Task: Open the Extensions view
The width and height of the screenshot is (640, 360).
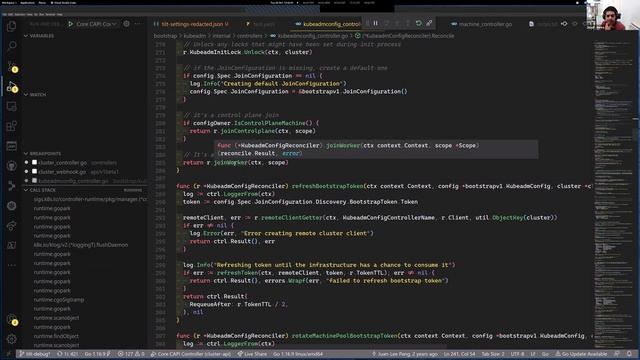Action: click(x=12, y=126)
